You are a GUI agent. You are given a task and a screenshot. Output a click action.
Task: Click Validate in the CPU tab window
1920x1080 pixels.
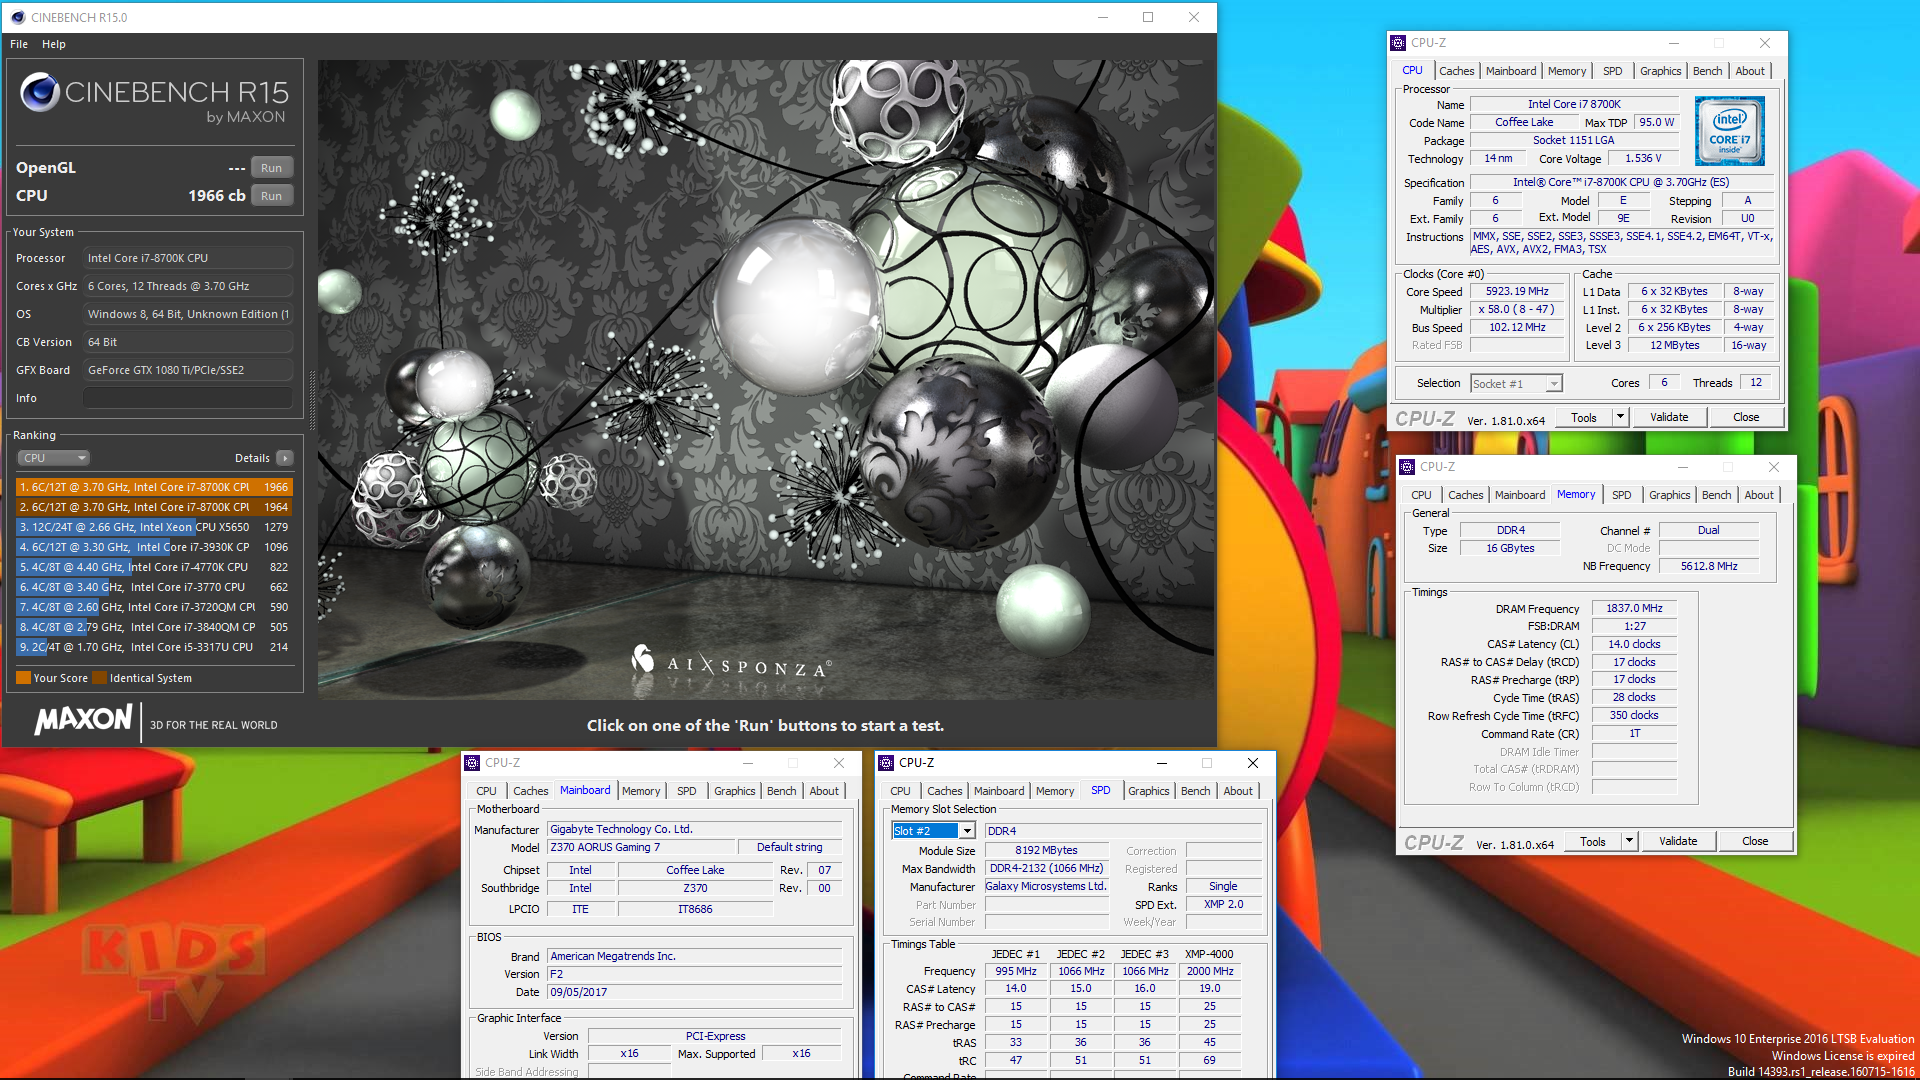click(x=1669, y=417)
